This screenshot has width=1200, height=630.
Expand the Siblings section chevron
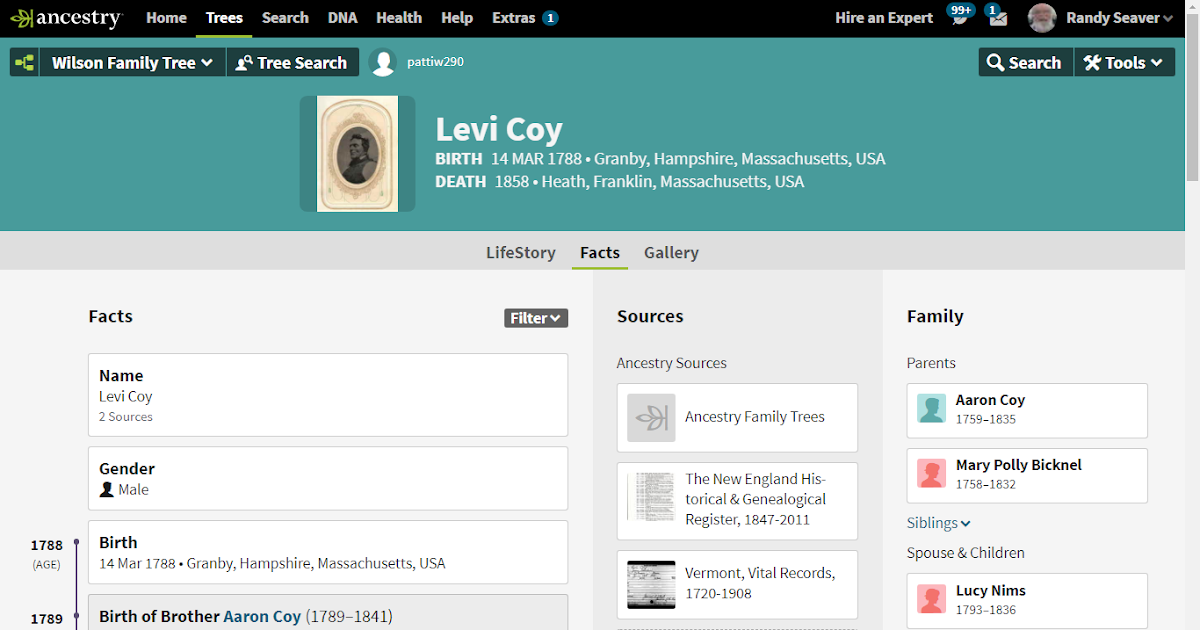coord(966,522)
